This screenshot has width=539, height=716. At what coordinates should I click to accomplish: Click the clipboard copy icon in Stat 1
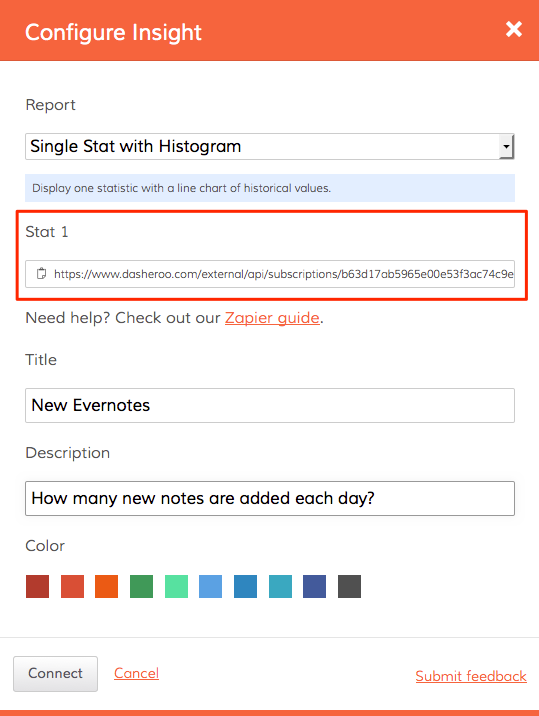pyautogui.click(x=42, y=273)
